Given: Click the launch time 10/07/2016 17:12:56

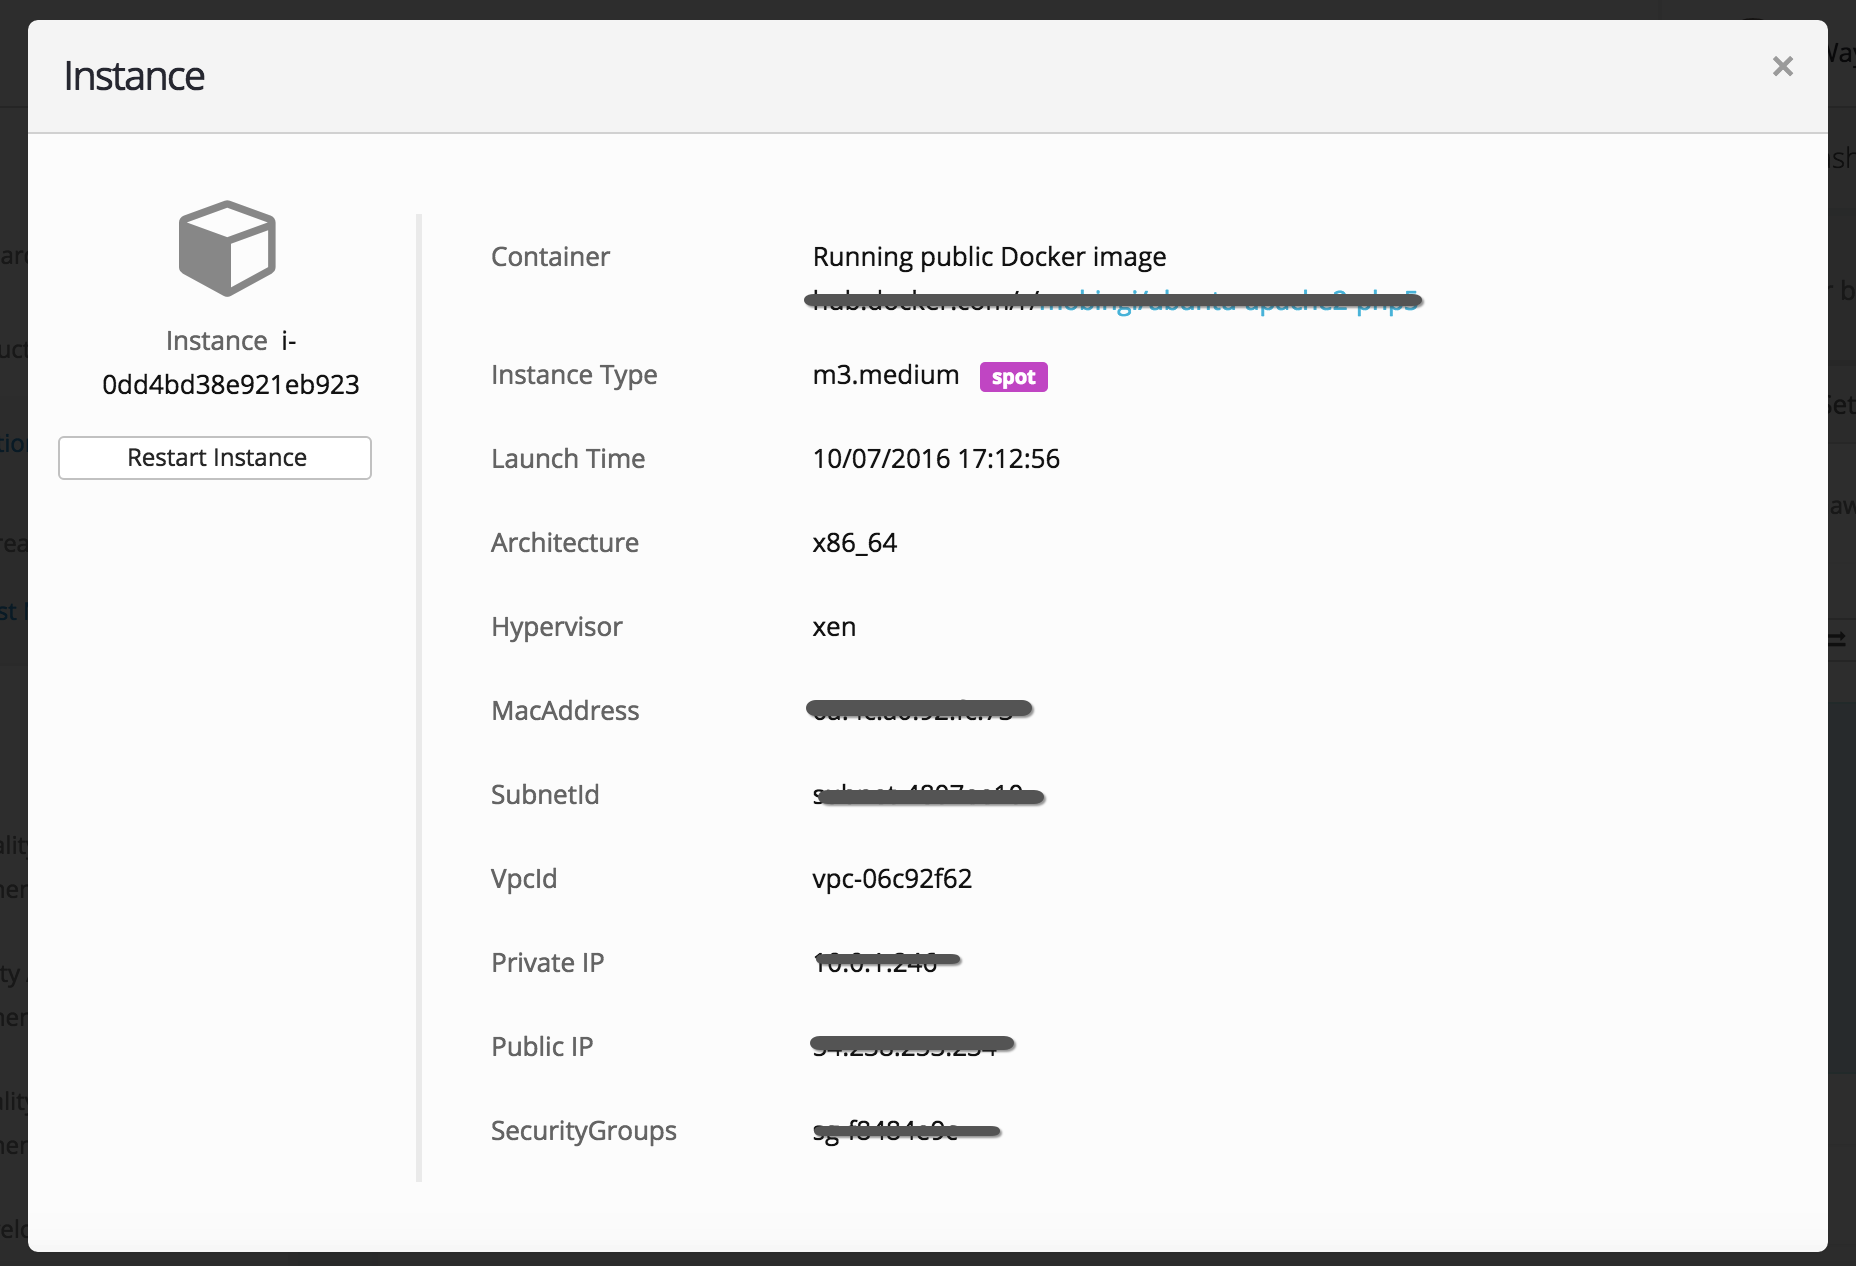Looking at the screenshot, I should pyautogui.click(x=936, y=459).
